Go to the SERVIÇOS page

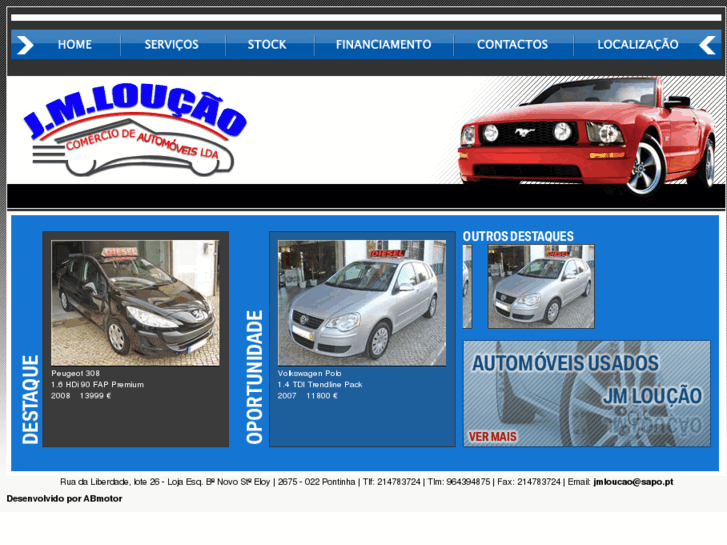[x=171, y=45]
